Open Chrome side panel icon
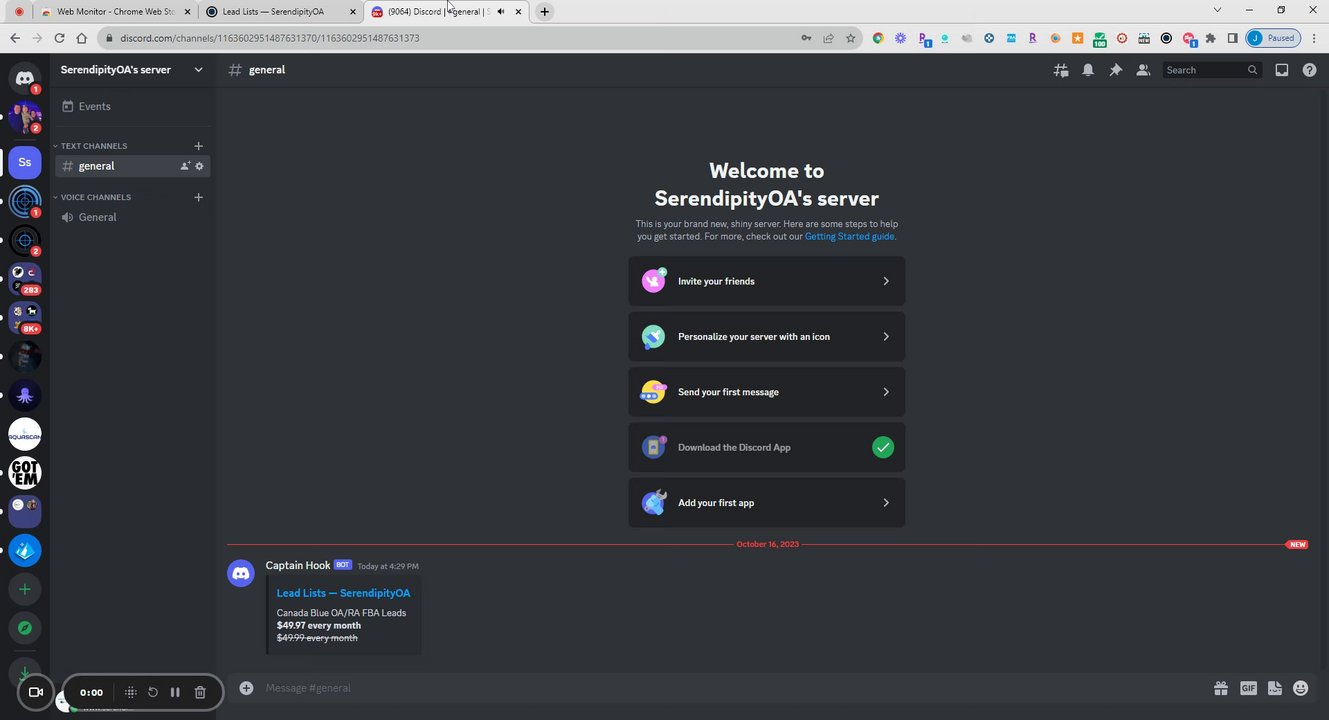The height and width of the screenshot is (720, 1329). pos(1232,38)
